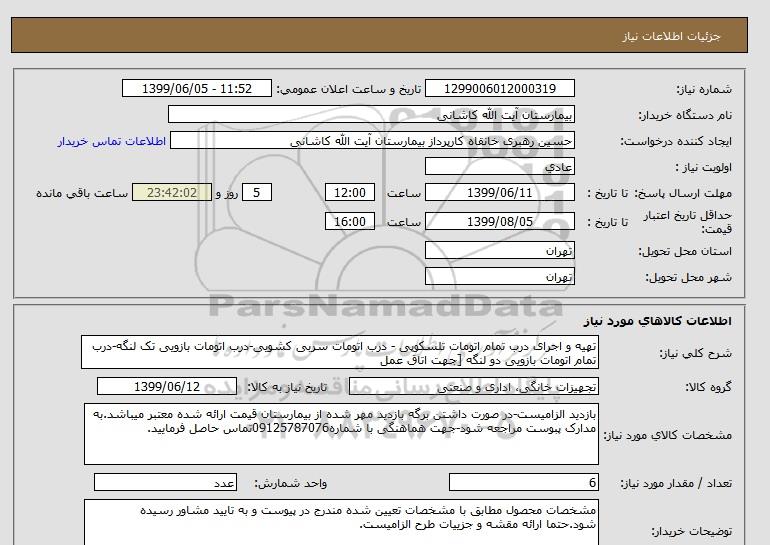Click the price validity date 1399/08/05
The height and width of the screenshot is (545, 770).
(499, 221)
